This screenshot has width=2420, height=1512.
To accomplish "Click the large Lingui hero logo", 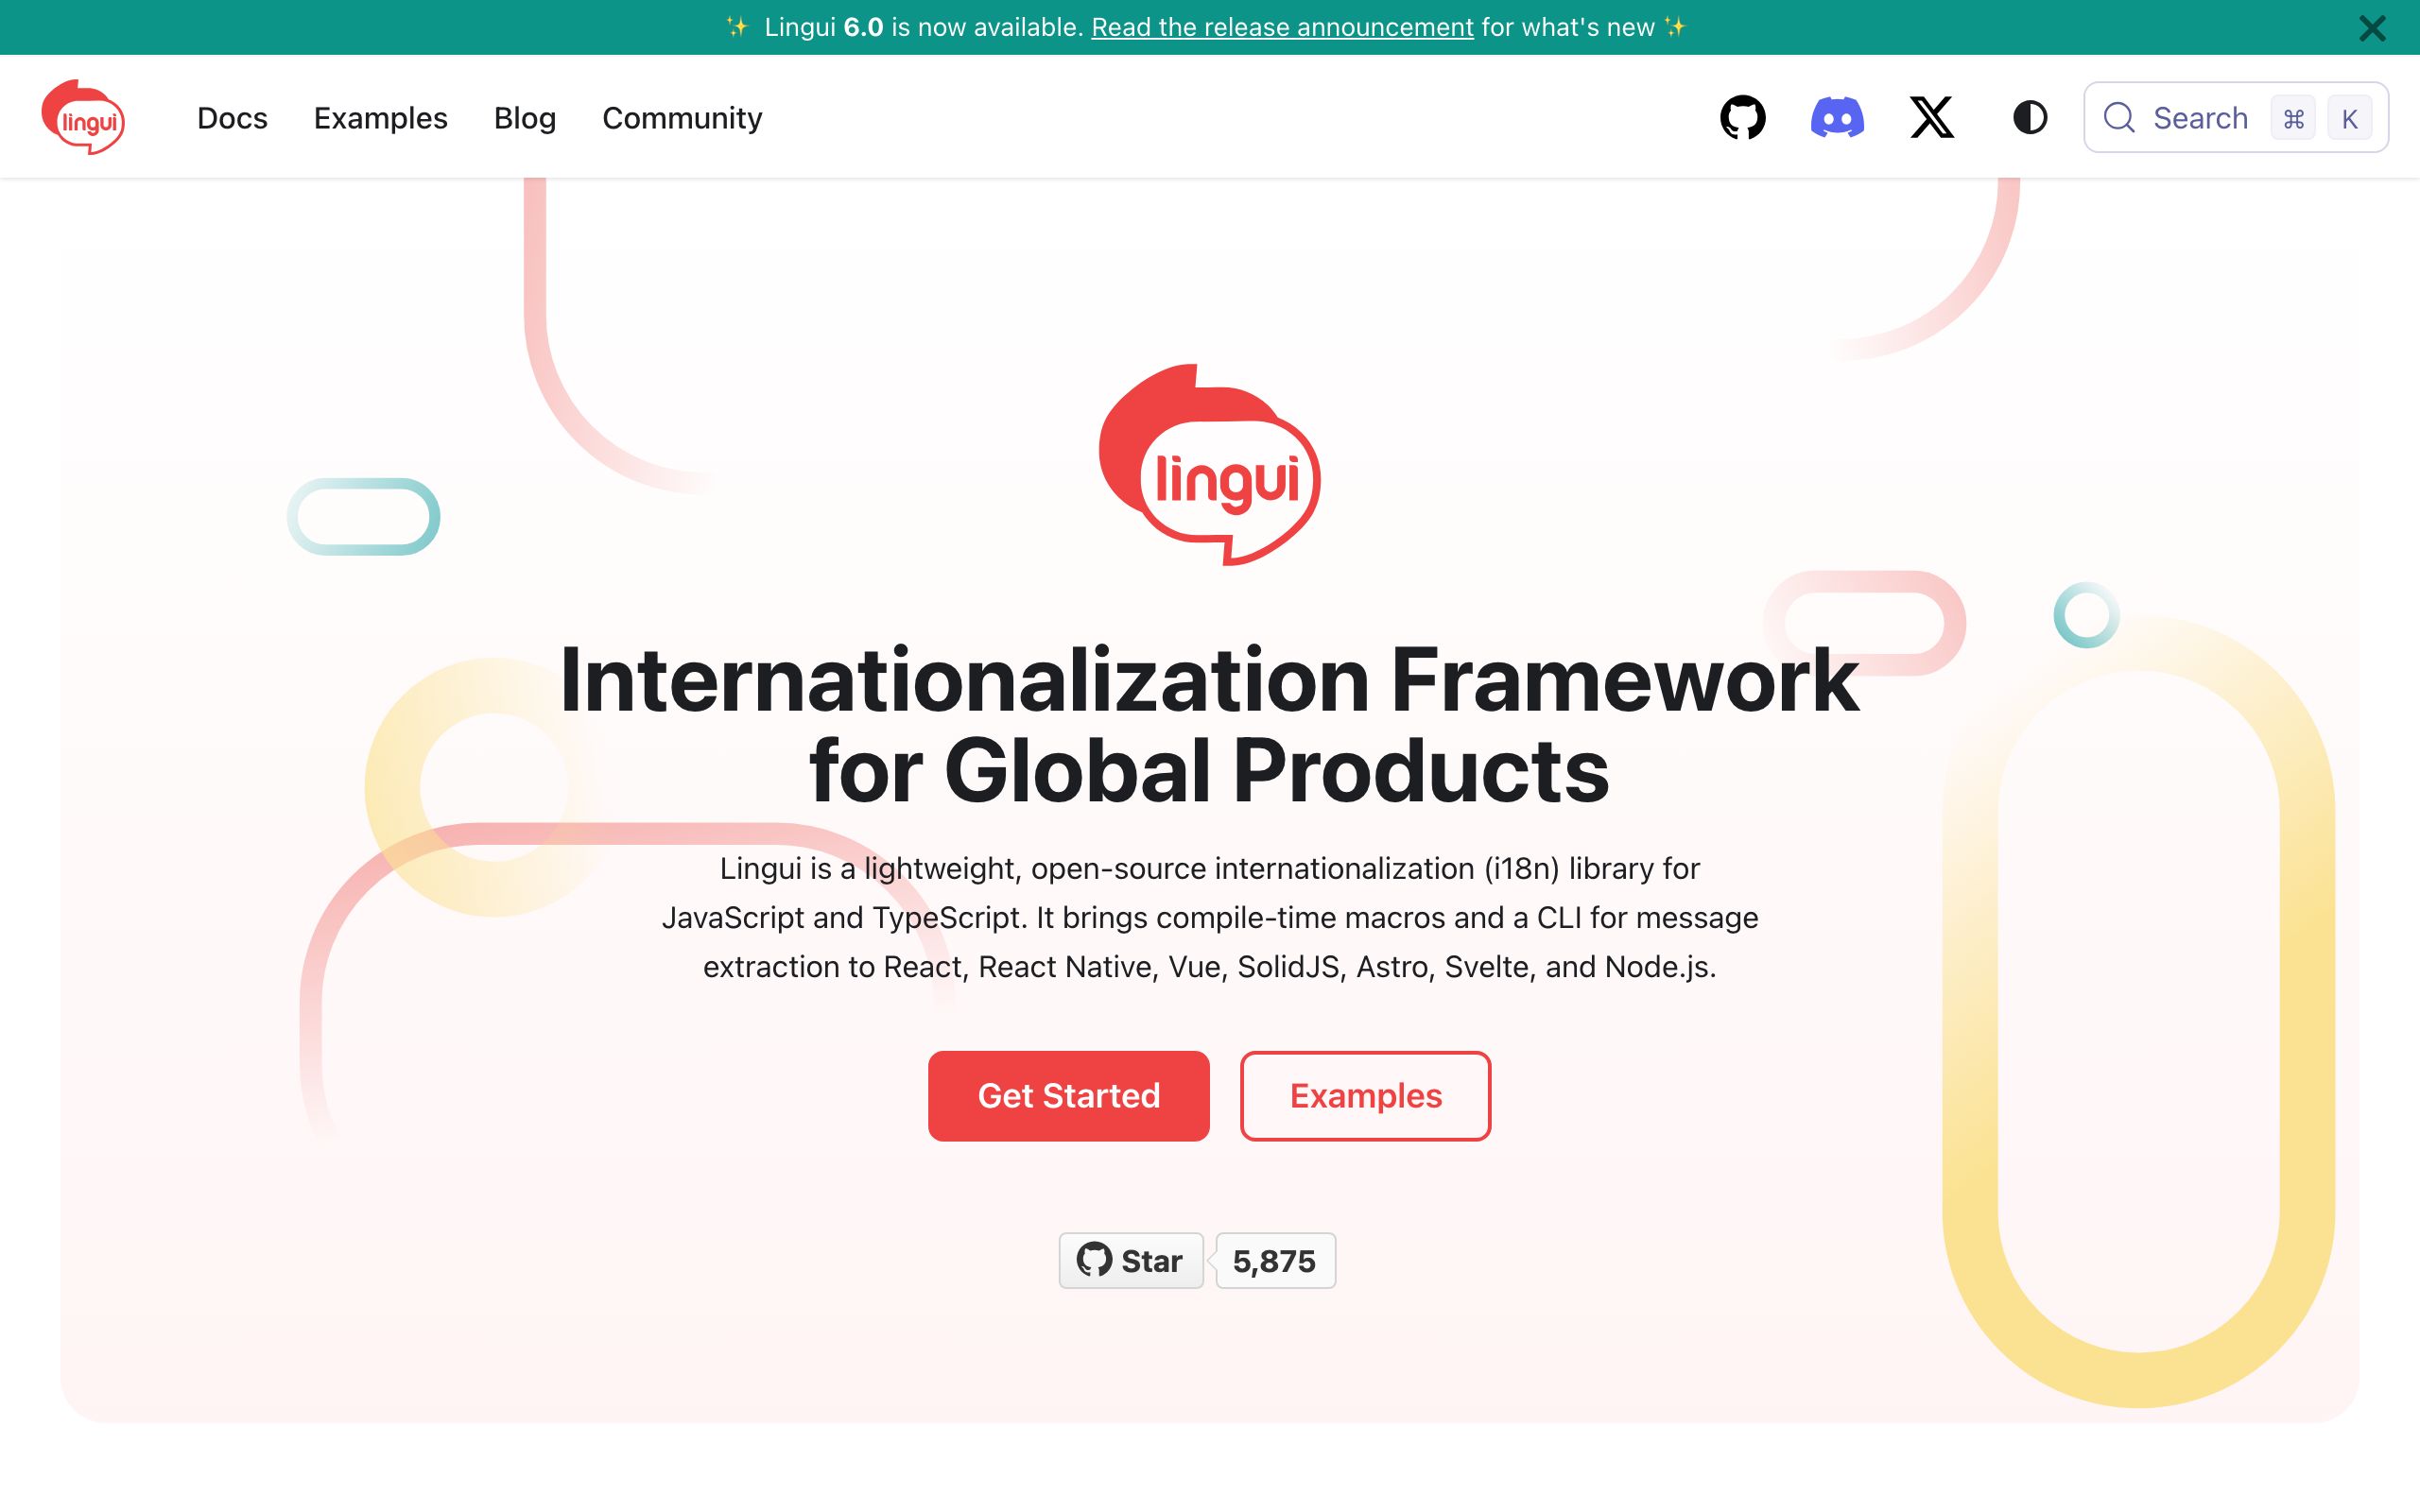I will pyautogui.click(x=1209, y=464).
